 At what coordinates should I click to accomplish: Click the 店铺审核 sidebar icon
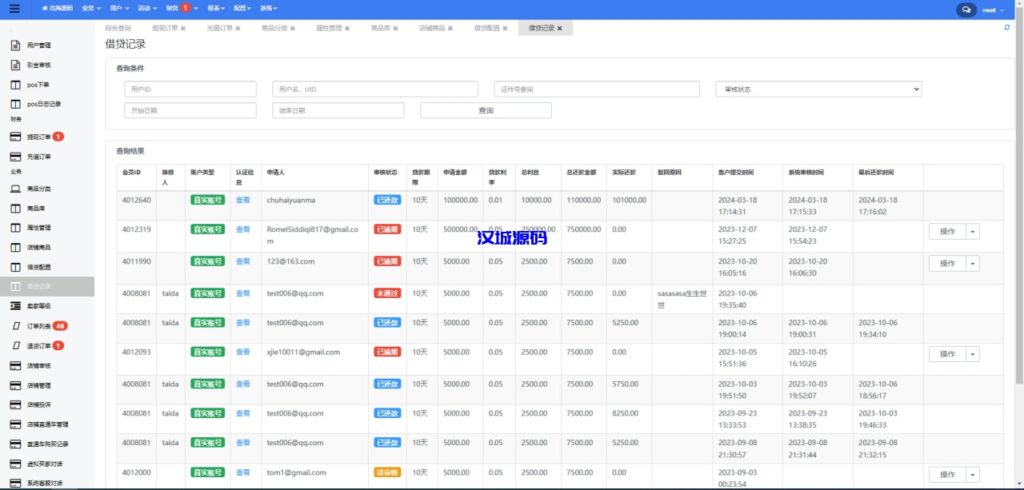16,365
